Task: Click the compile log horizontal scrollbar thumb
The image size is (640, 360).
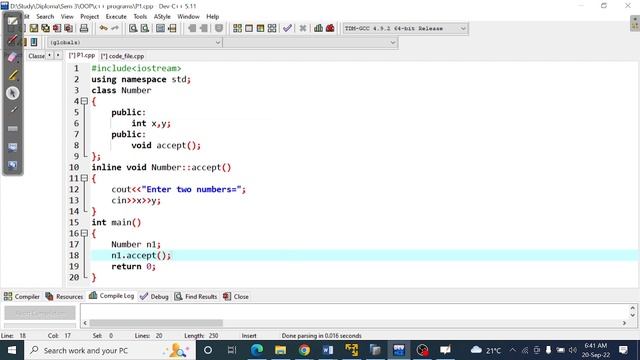Action: 156,323
